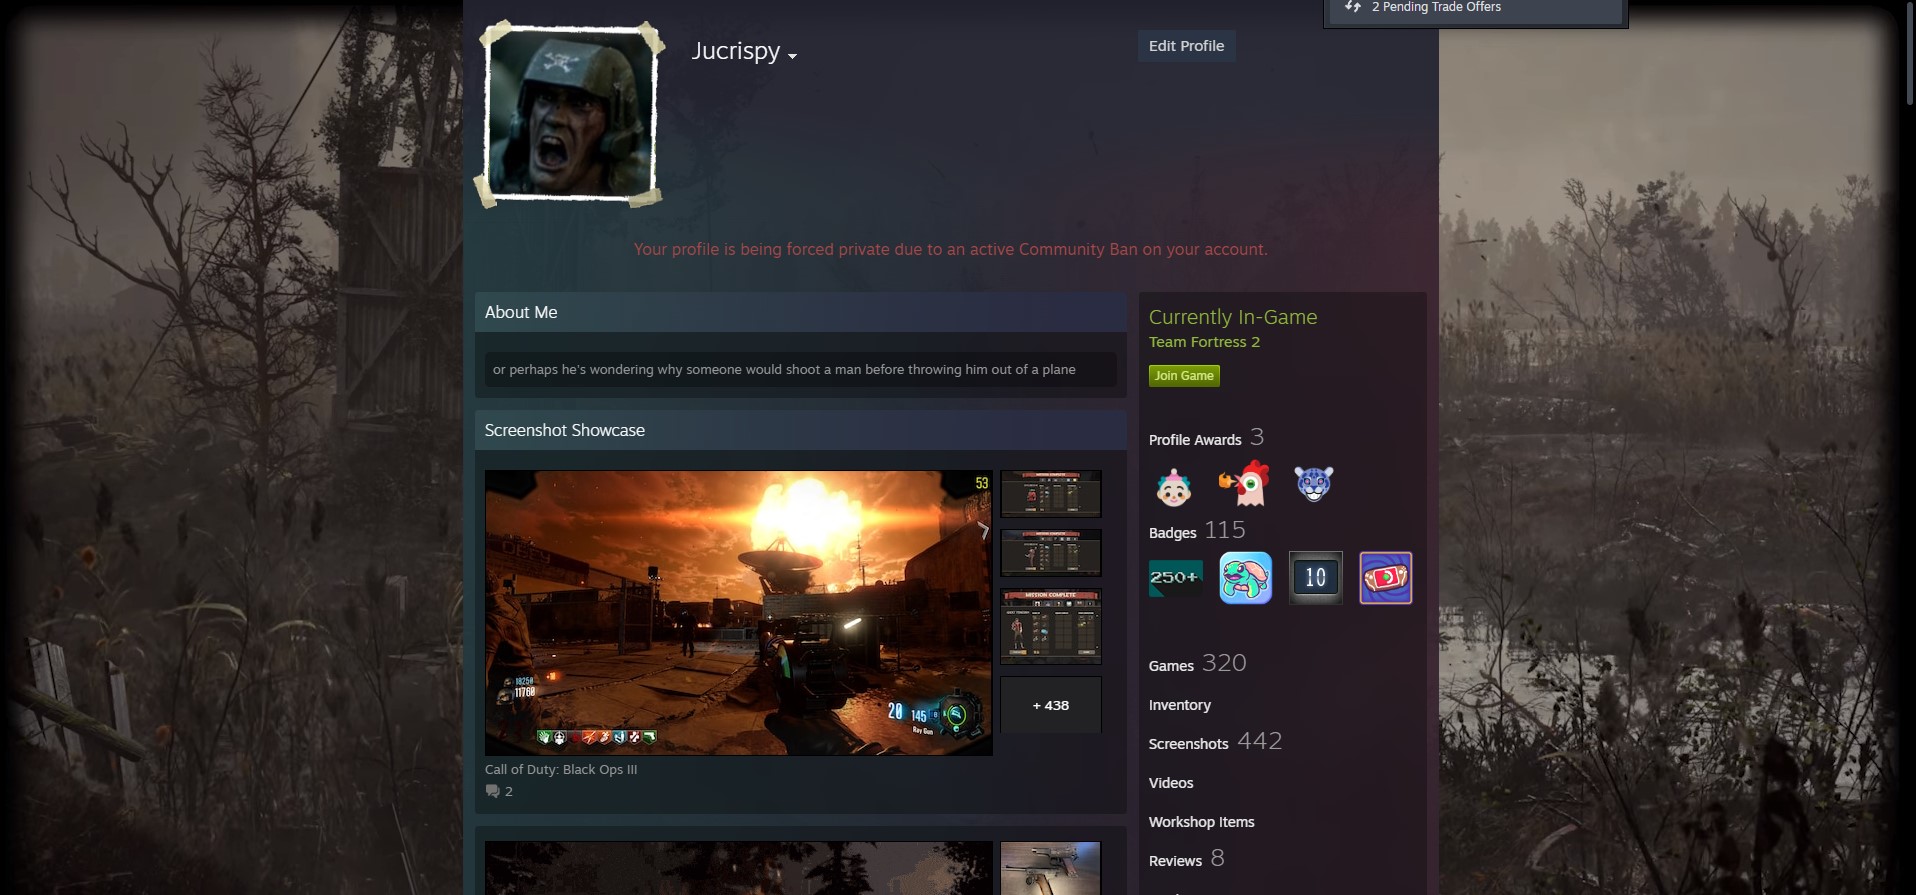Click the Jucrispy profile avatar image
The width and height of the screenshot is (1916, 895).
[571, 112]
